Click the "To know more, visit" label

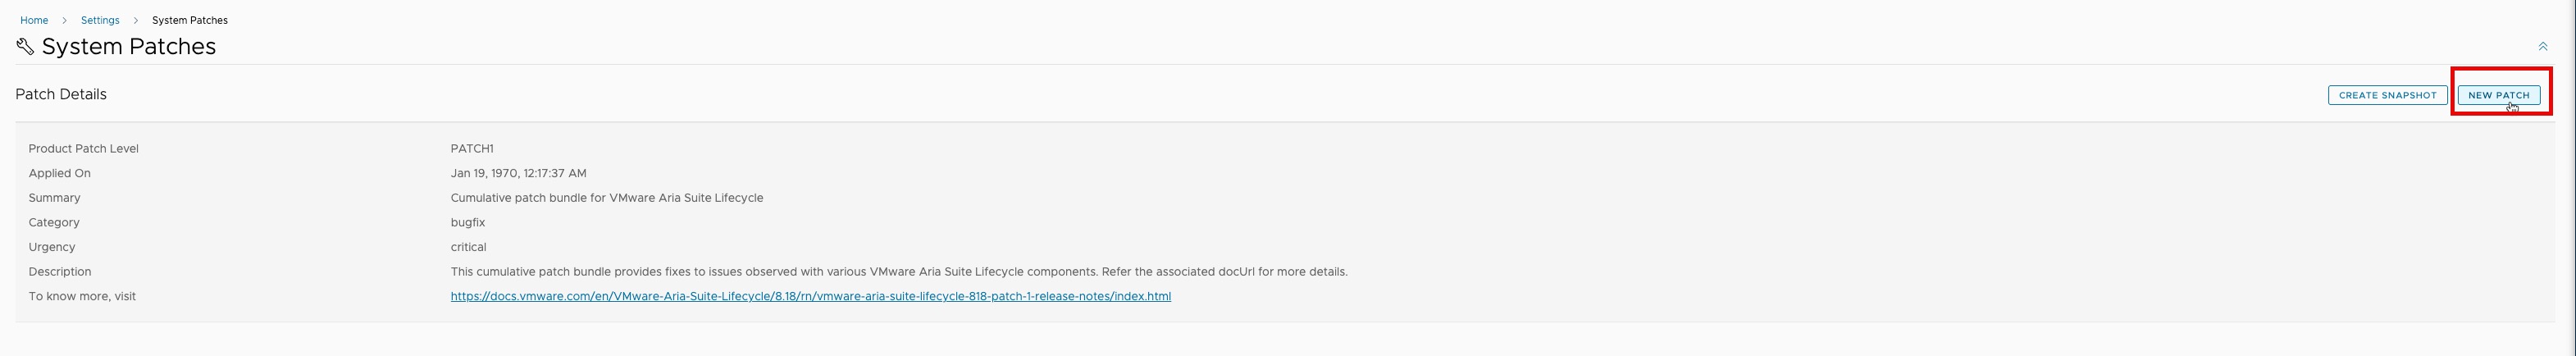coord(82,296)
